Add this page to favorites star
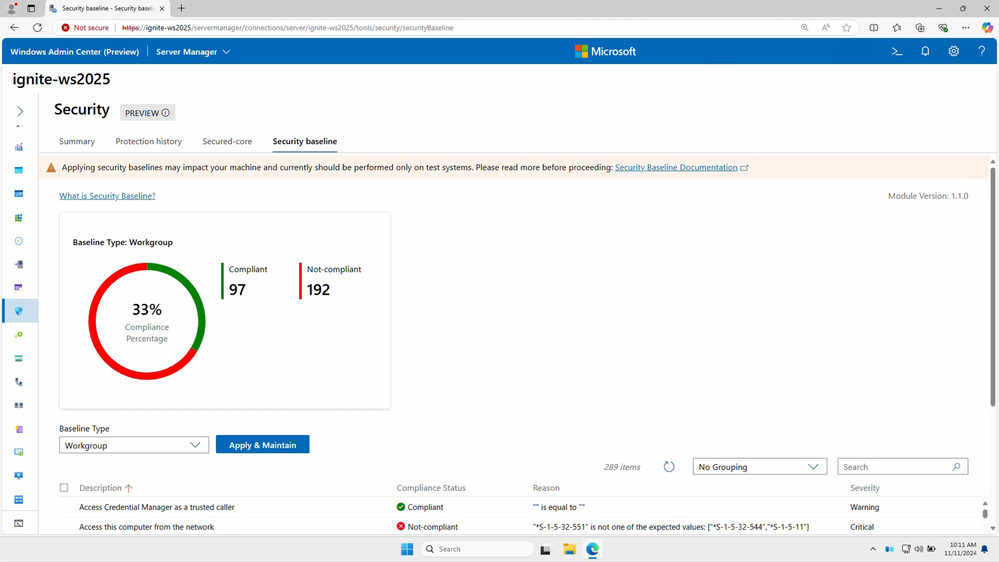This screenshot has width=999, height=562. [x=846, y=27]
